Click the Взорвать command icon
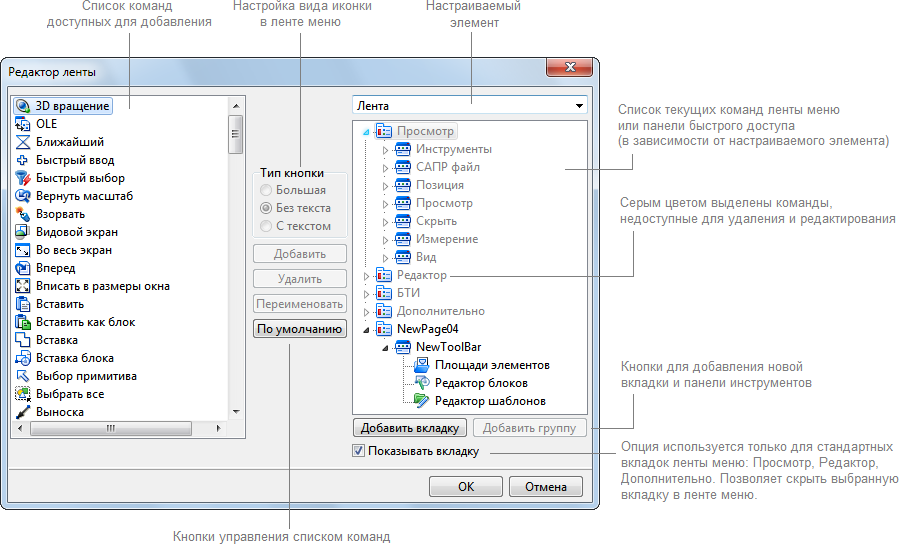This screenshot has height=544, width=899. click(x=22, y=214)
